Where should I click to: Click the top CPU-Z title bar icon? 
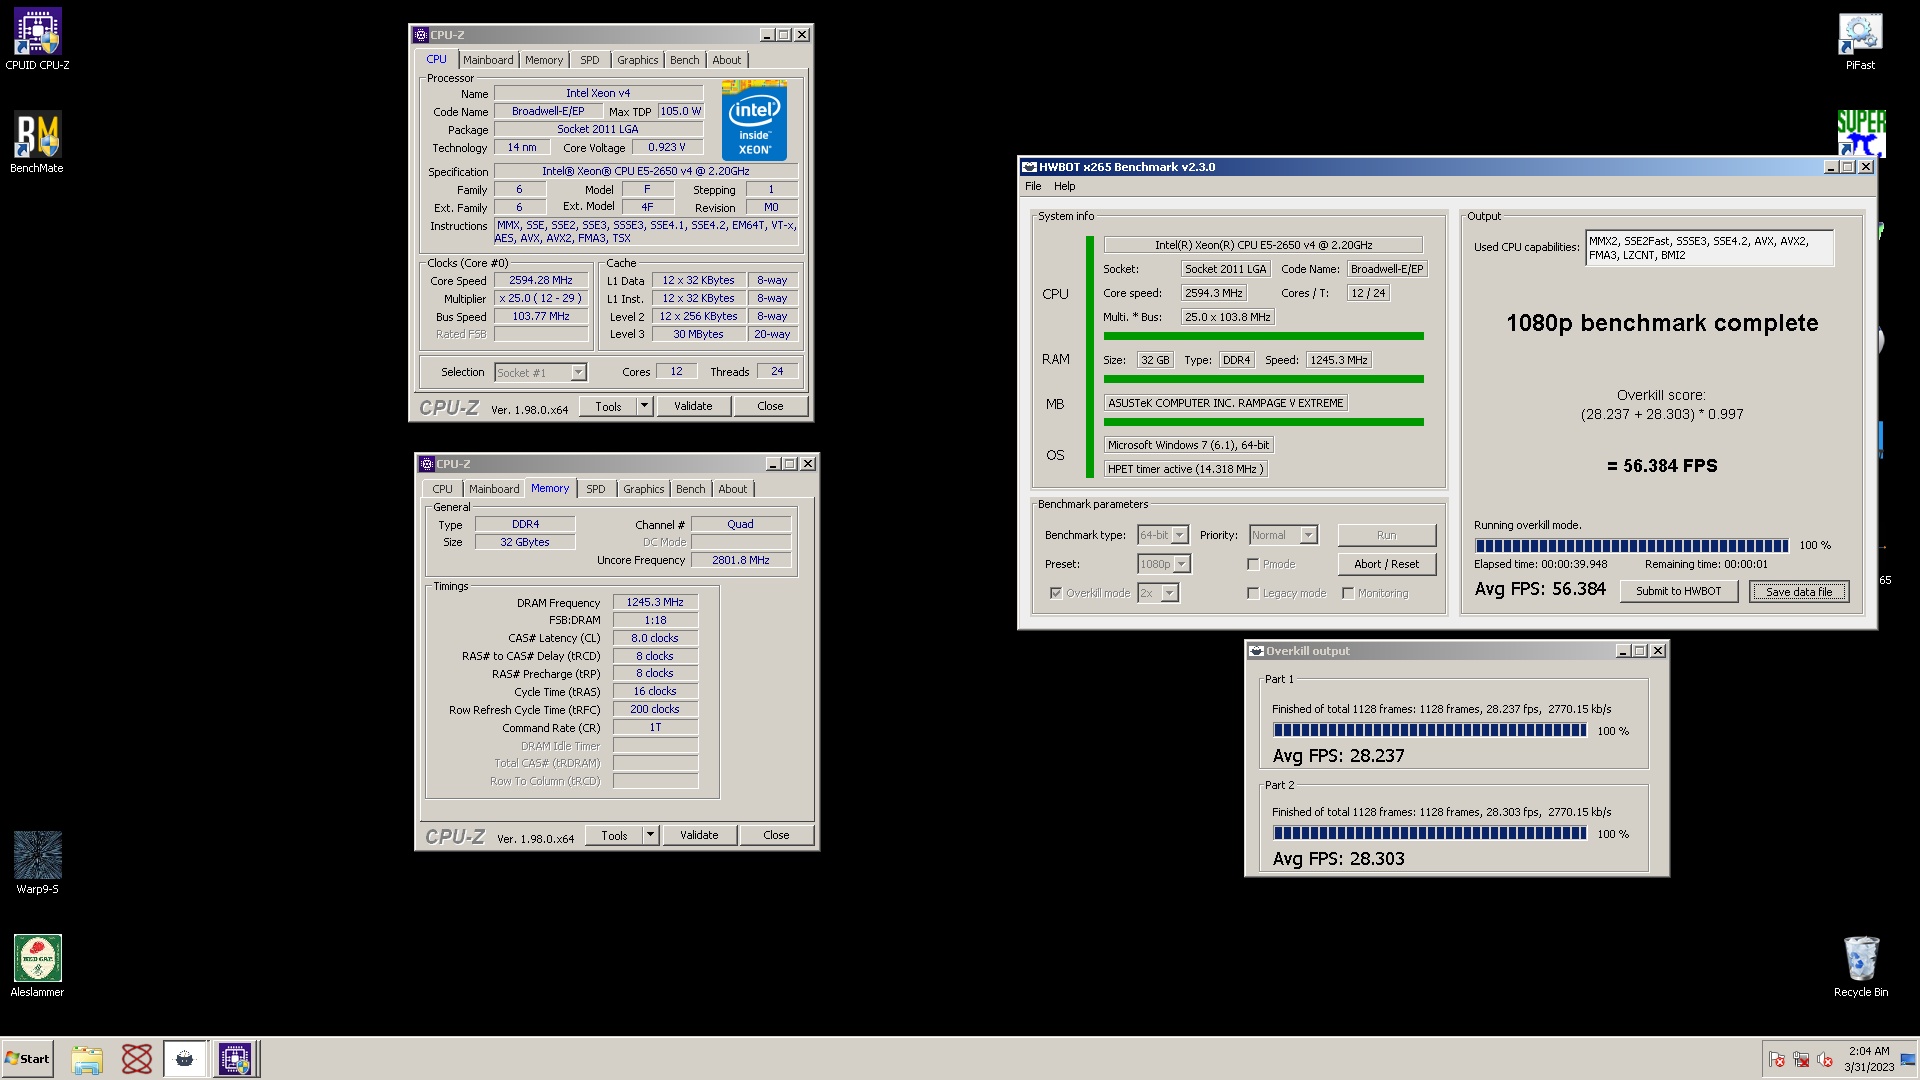[421, 35]
